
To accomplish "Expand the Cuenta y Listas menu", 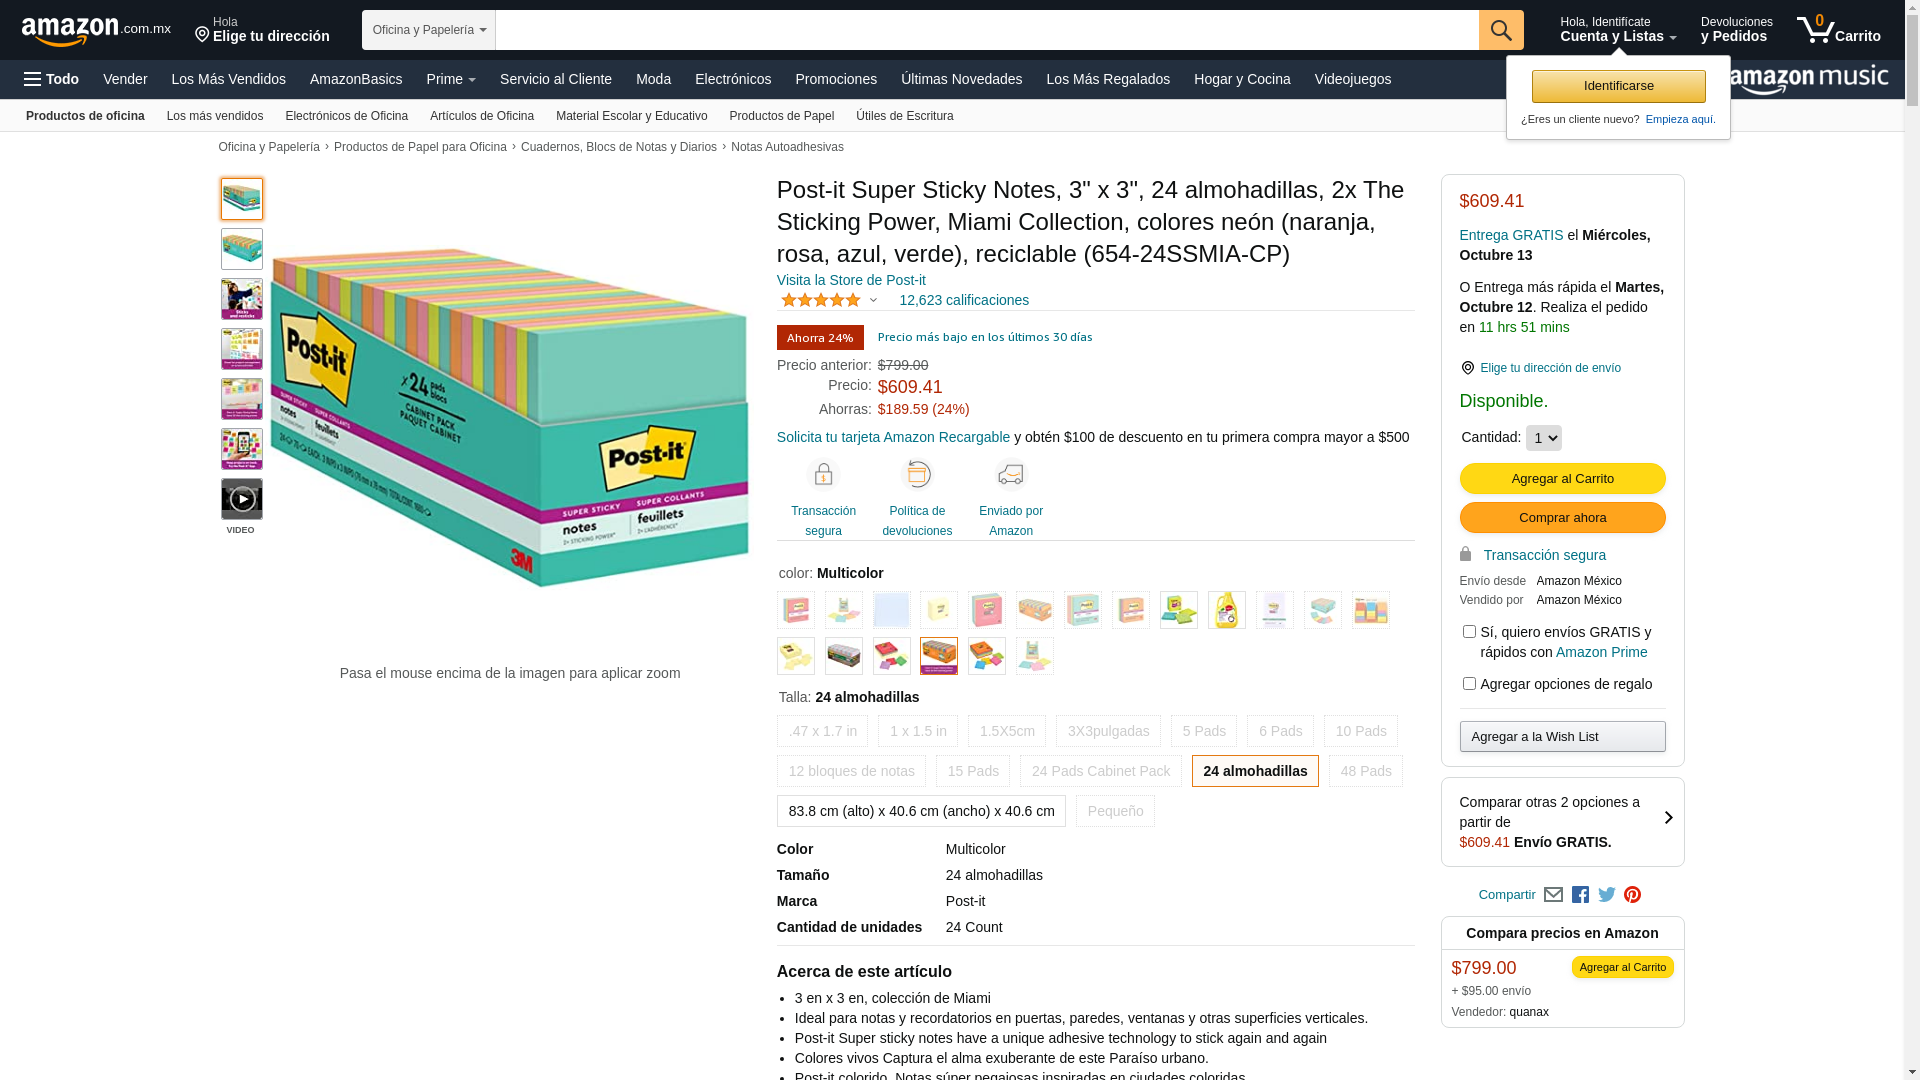I will point(1617,30).
